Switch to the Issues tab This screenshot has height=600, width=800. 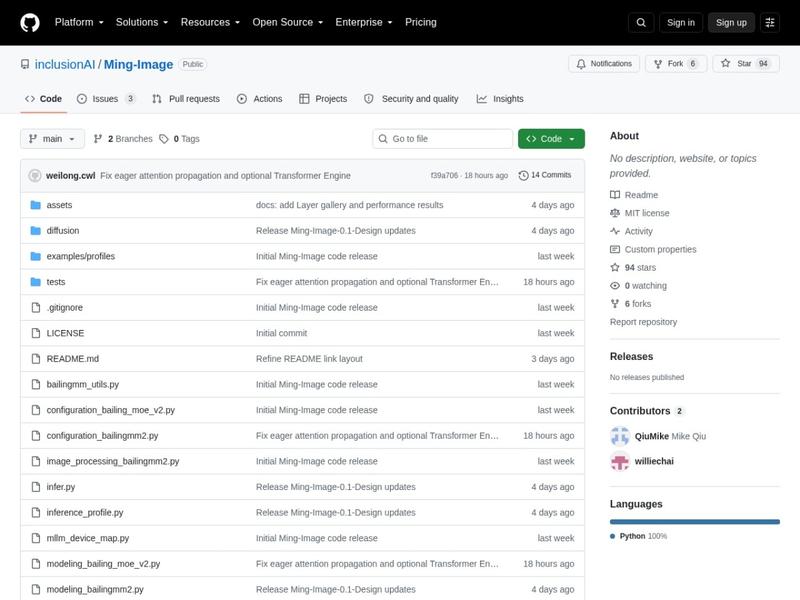(x=106, y=99)
